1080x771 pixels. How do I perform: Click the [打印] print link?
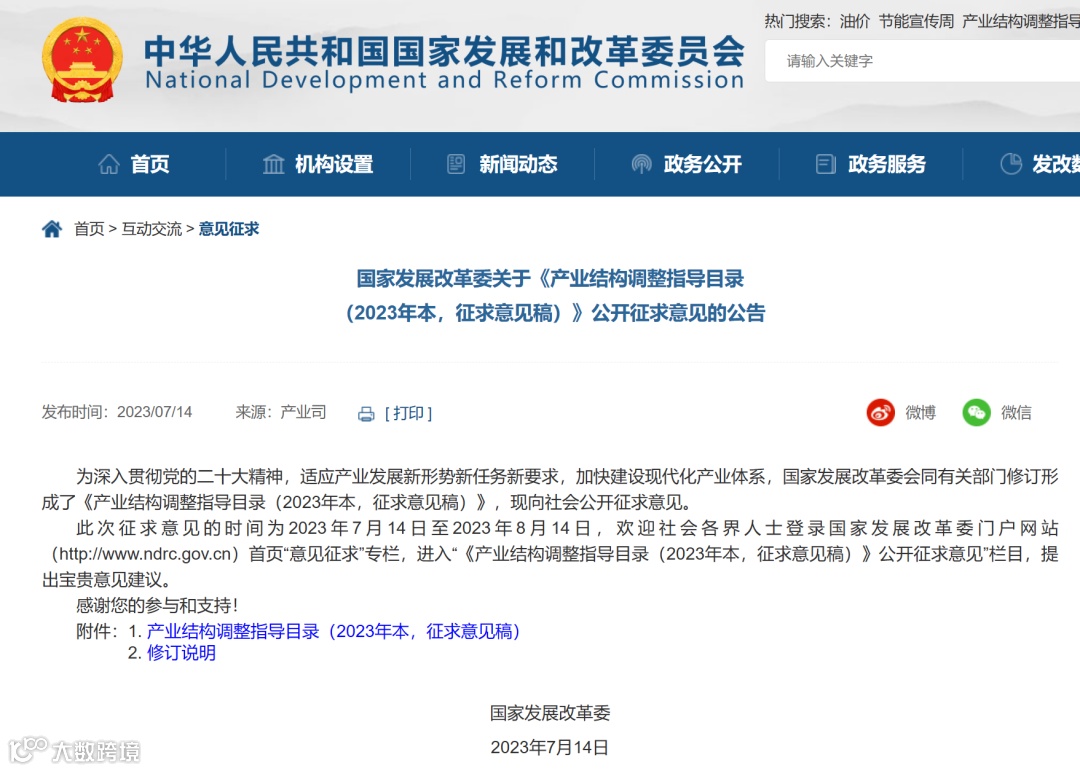pos(408,413)
